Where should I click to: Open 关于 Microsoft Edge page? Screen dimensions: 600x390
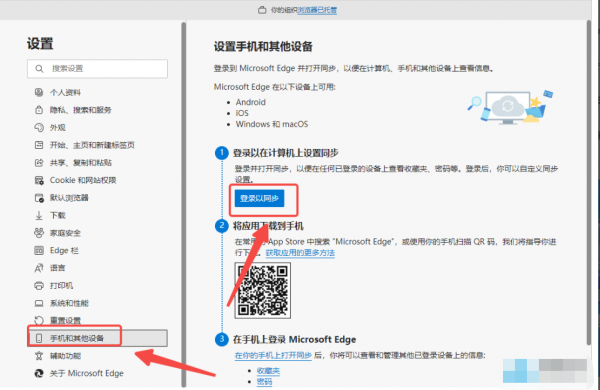tap(86, 373)
